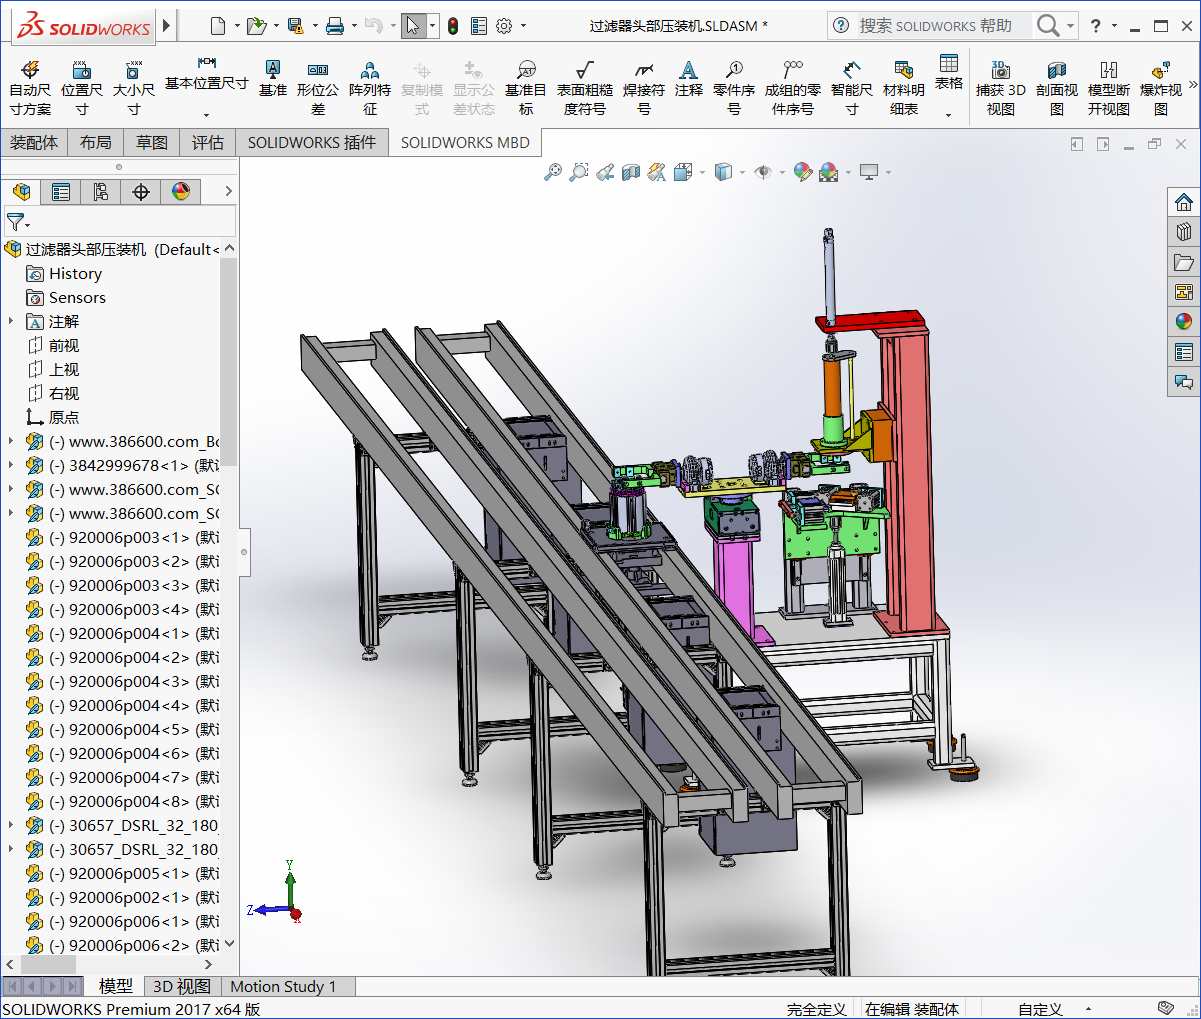Switch to the 3D 视图 bottom tab
The image size is (1201, 1019).
[181, 987]
